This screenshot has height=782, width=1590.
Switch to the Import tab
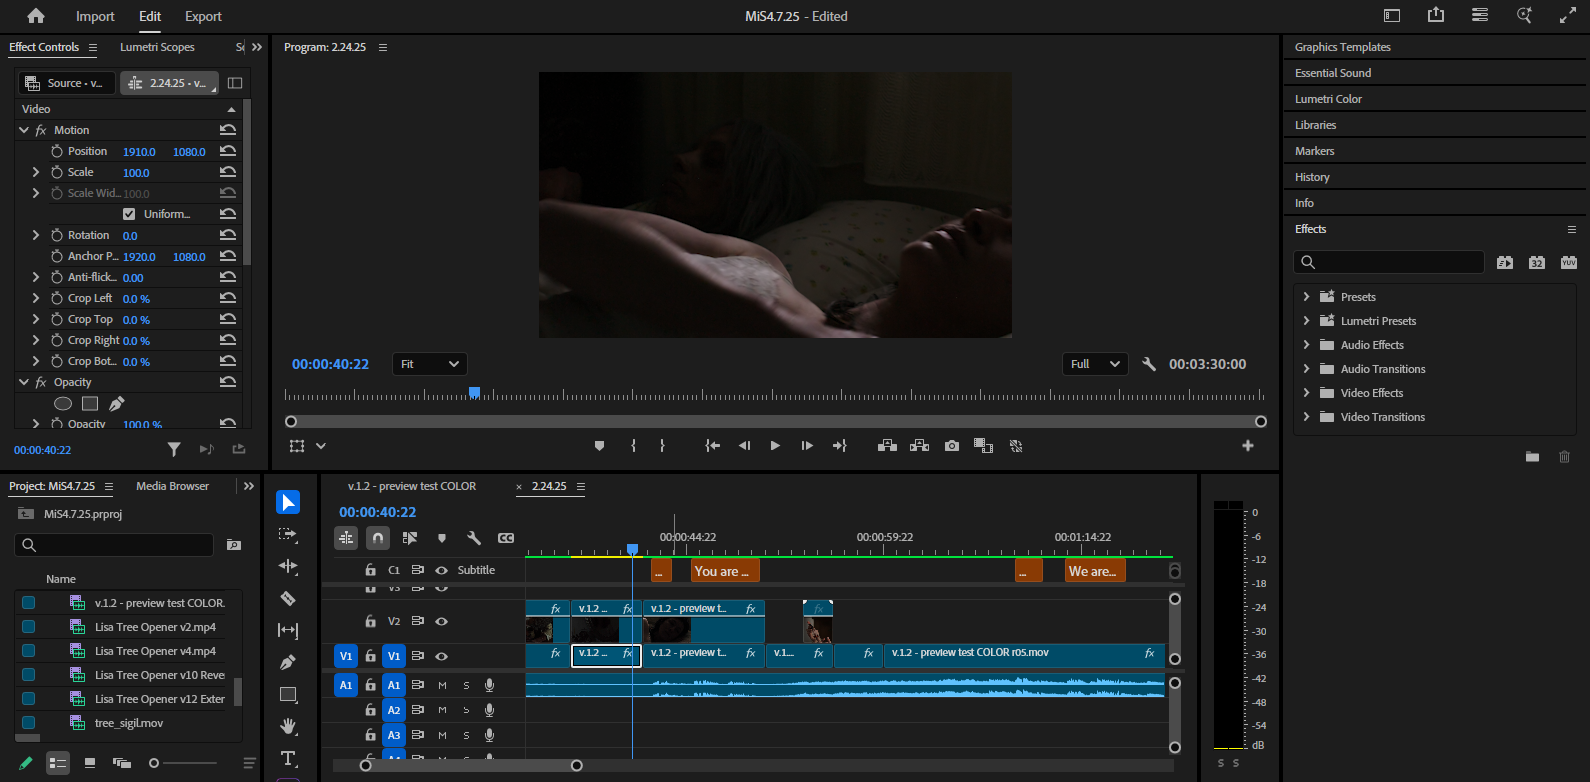click(x=95, y=16)
